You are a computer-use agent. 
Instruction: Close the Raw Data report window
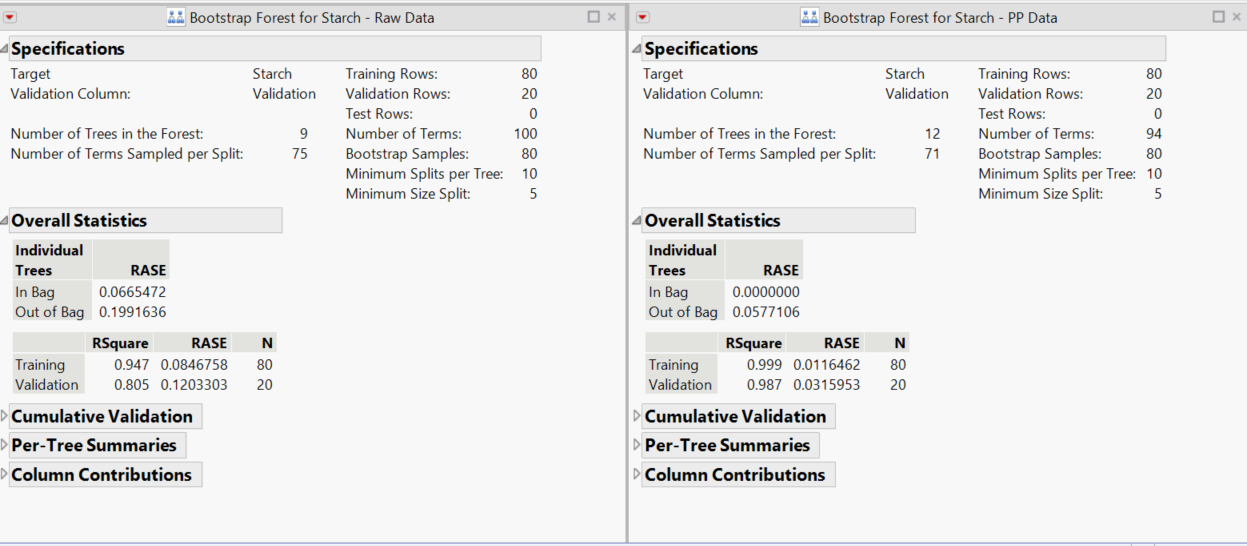(612, 17)
